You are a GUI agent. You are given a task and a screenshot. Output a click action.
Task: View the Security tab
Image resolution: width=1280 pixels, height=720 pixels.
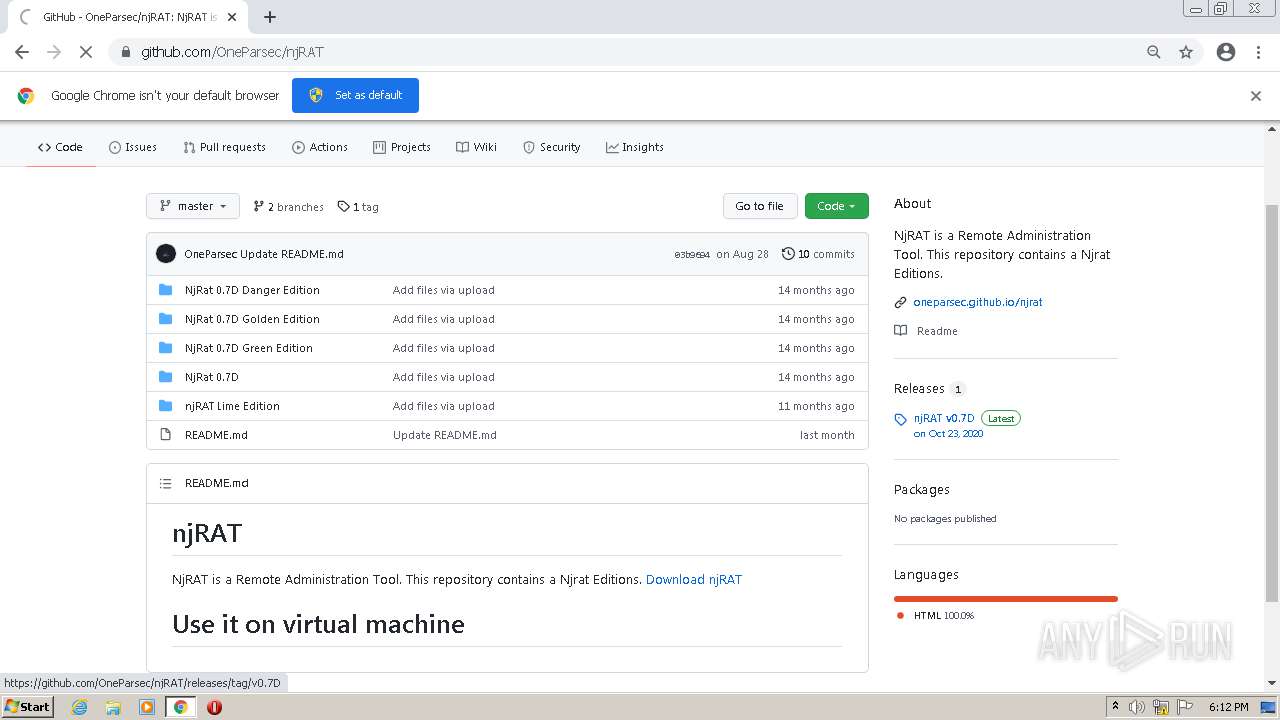[x=552, y=147]
